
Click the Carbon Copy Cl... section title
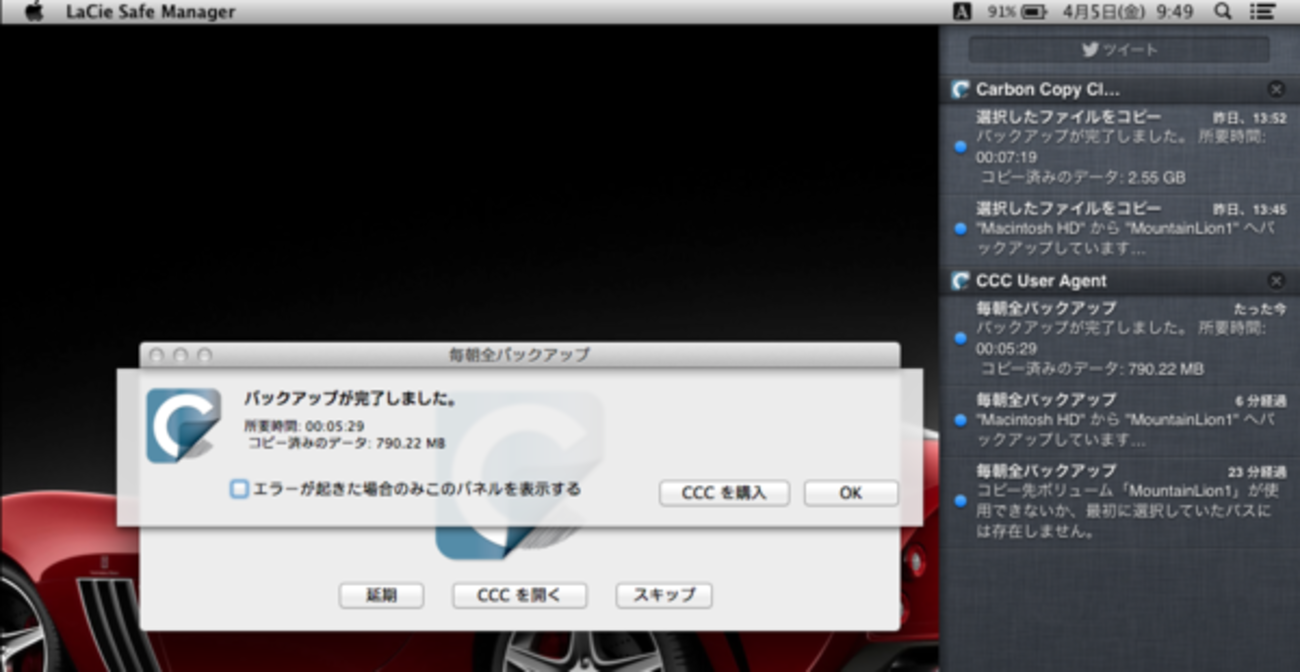tap(1048, 90)
